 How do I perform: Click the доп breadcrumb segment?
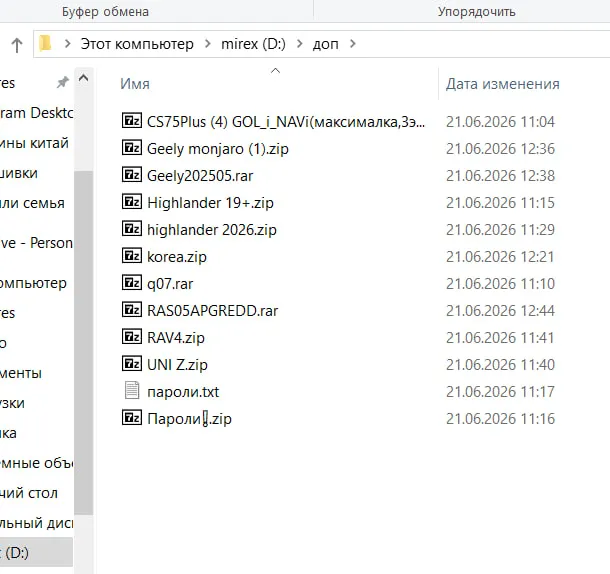coord(326,44)
